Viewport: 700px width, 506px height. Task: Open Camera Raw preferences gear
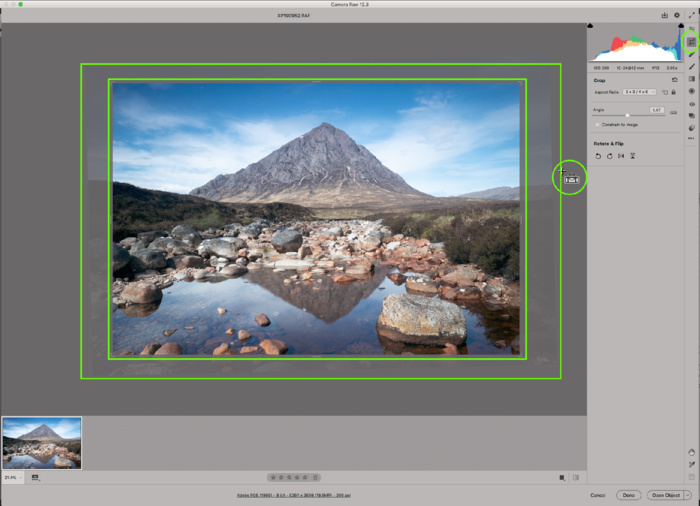point(677,15)
